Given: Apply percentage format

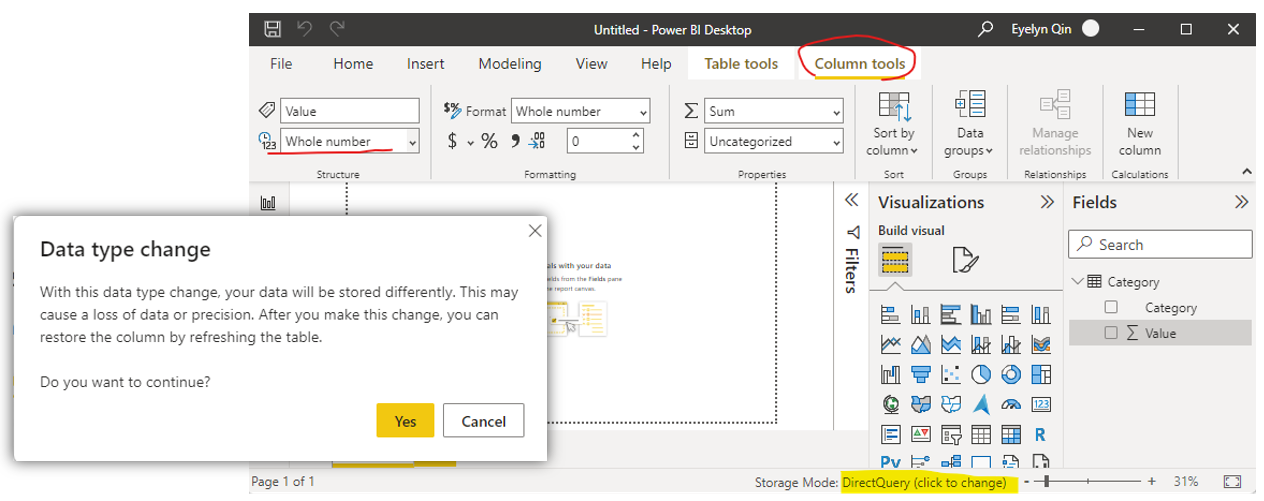Looking at the screenshot, I should pos(489,141).
